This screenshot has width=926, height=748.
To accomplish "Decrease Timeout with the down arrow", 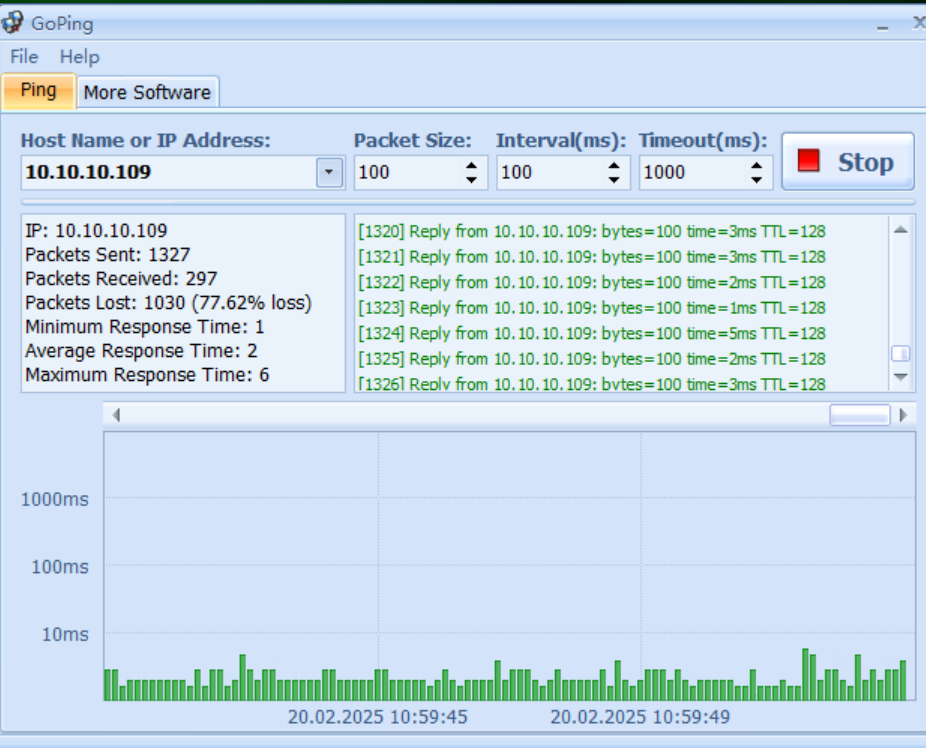I will pyautogui.click(x=757, y=179).
